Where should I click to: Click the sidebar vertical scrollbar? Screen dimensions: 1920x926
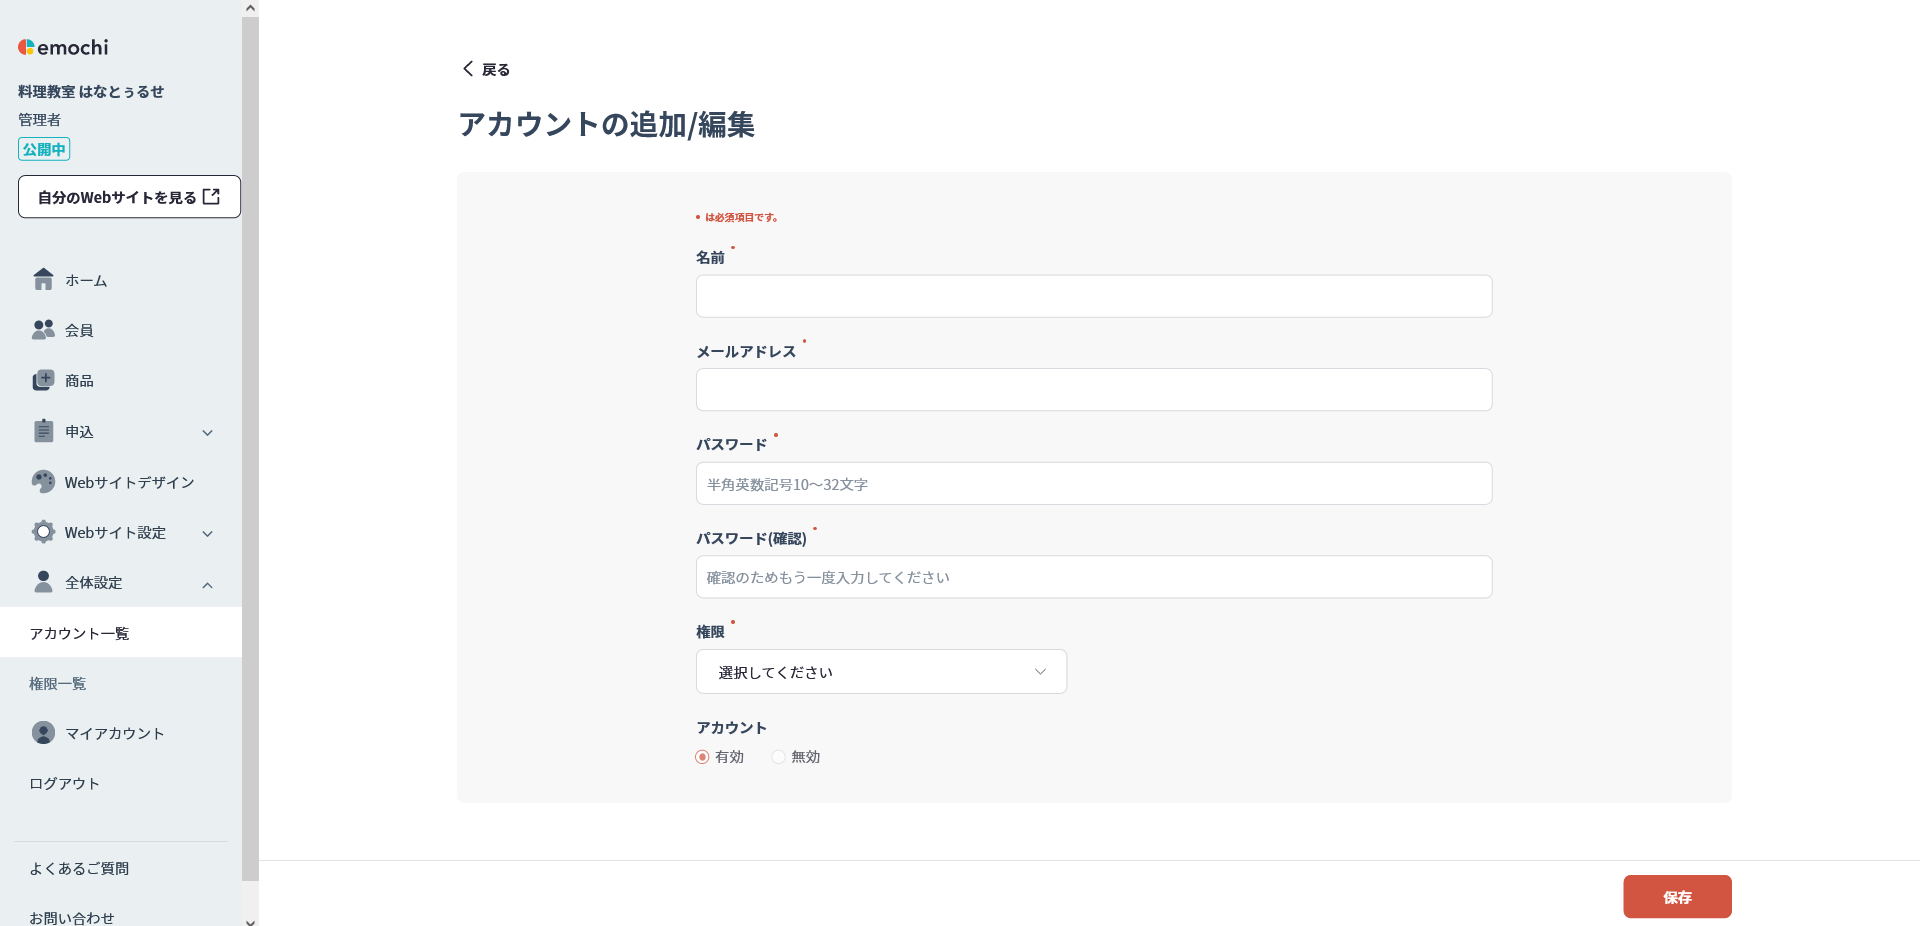pyautogui.click(x=250, y=448)
